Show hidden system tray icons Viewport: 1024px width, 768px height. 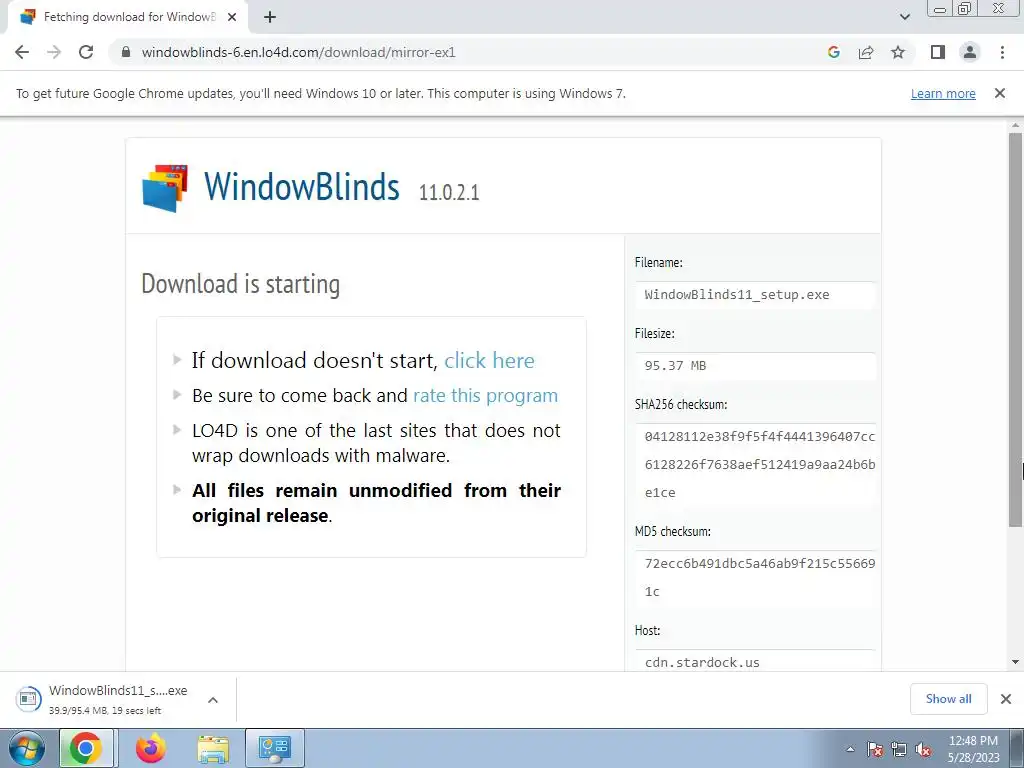850,750
